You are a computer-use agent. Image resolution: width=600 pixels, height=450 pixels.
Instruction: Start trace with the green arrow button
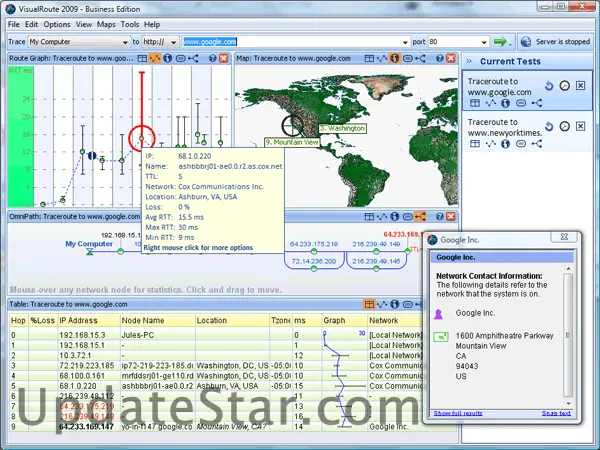coord(500,41)
